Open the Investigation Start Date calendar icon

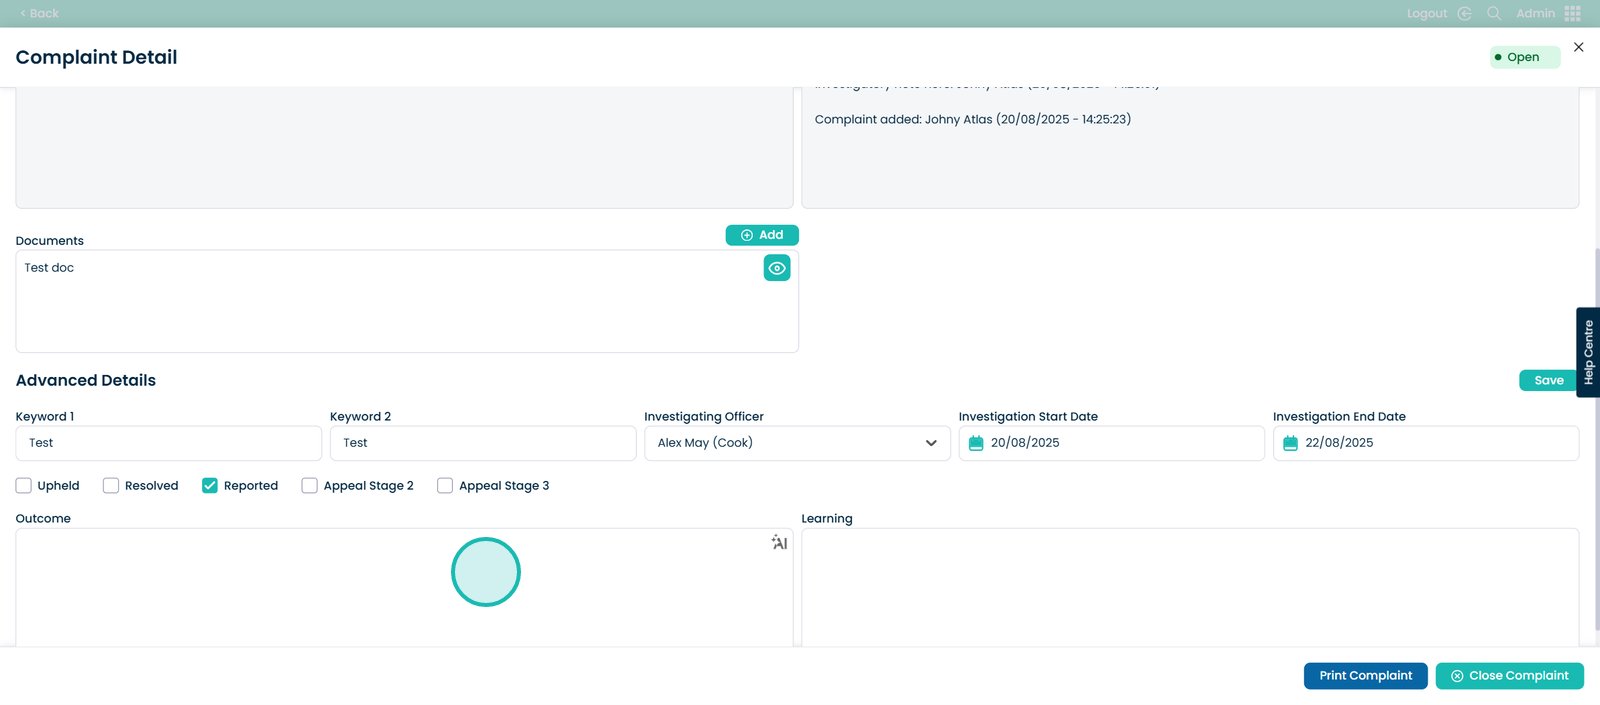coord(976,443)
